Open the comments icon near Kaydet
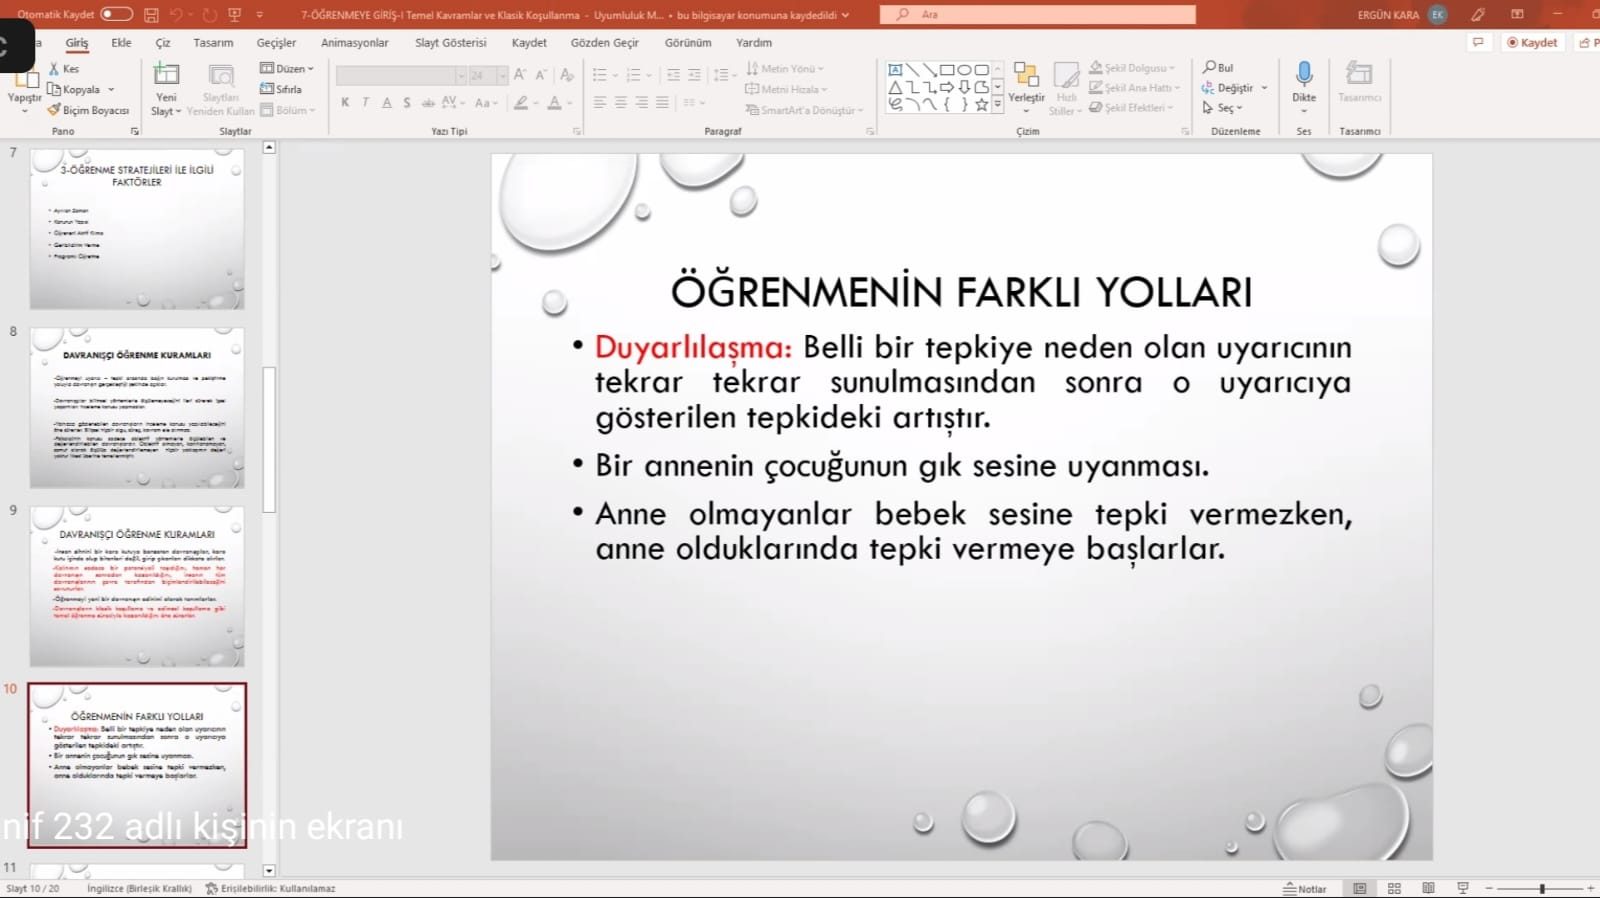 pos(1478,43)
